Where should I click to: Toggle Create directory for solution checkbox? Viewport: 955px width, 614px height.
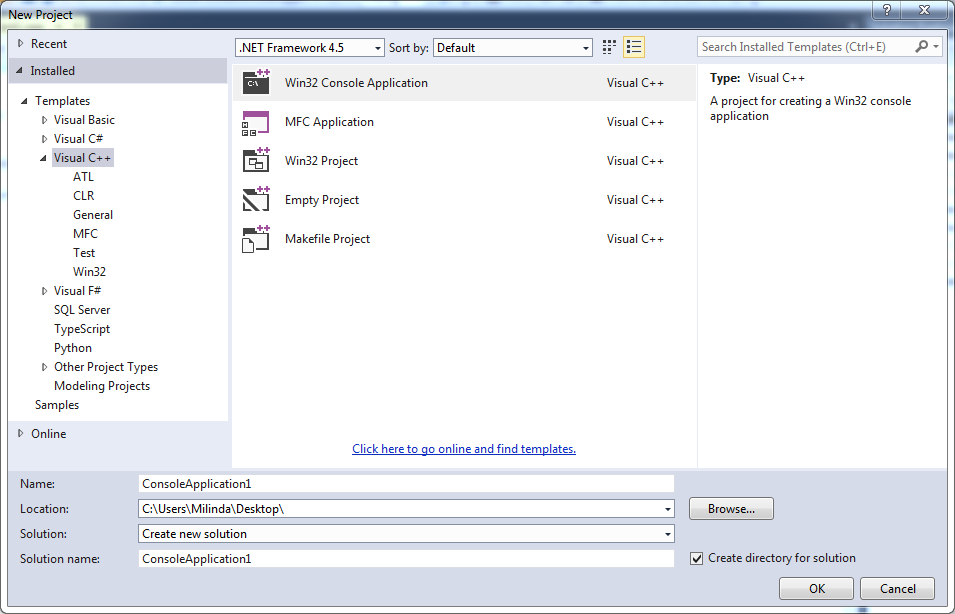(697, 559)
